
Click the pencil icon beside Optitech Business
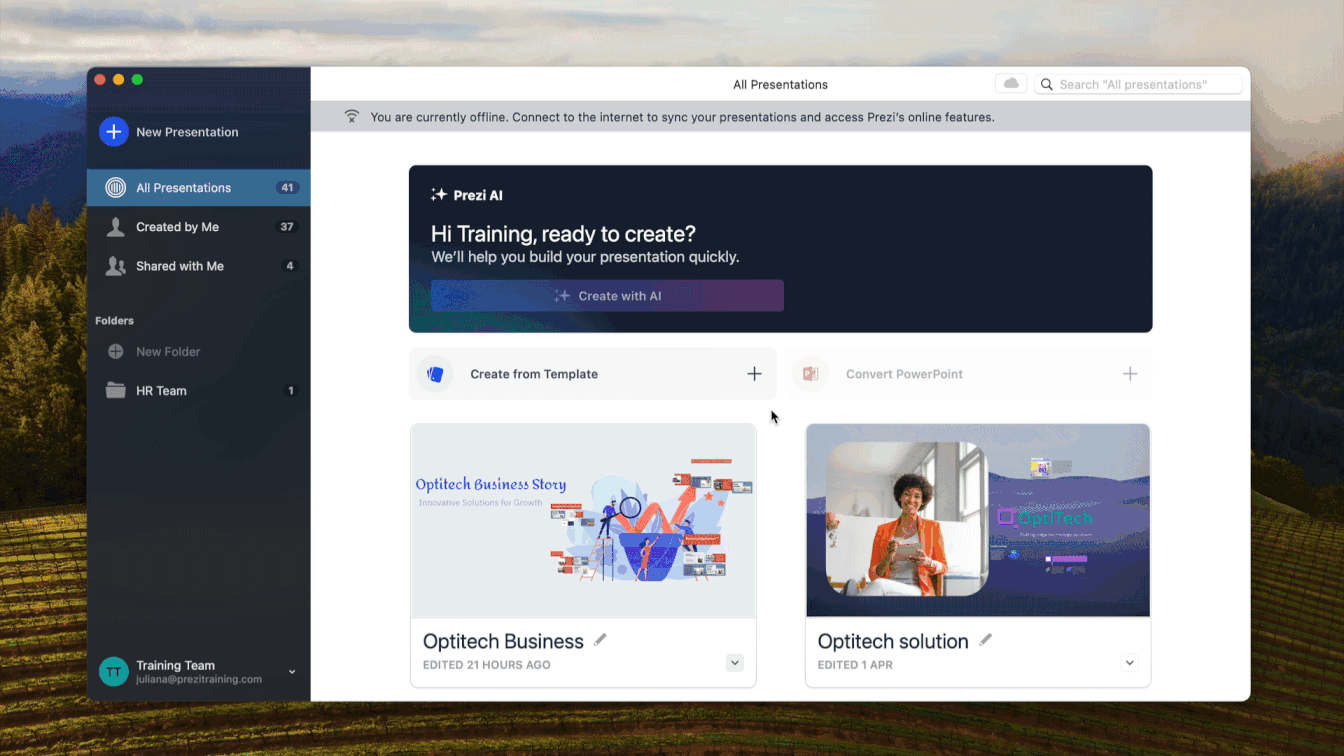[x=600, y=640]
